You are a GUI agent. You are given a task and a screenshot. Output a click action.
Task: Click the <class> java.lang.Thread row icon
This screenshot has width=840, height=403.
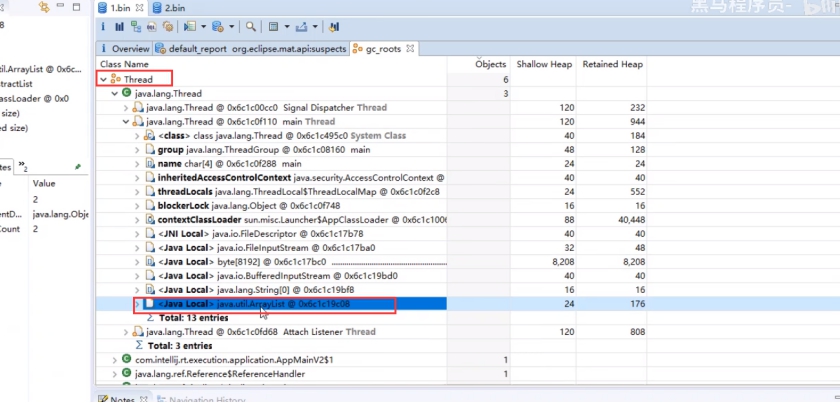[149, 136]
